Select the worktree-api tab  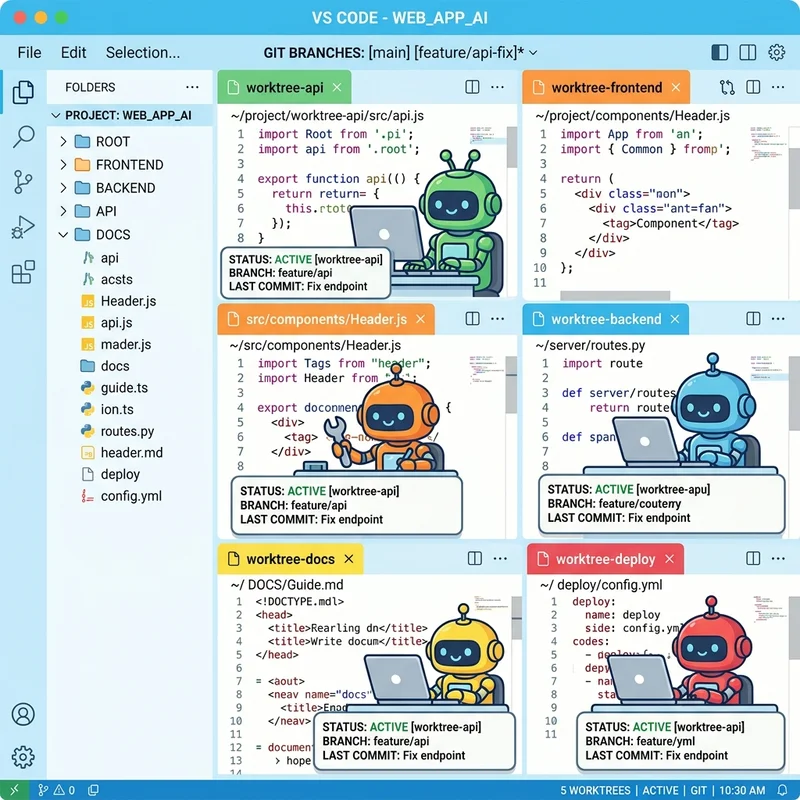click(x=284, y=87)
